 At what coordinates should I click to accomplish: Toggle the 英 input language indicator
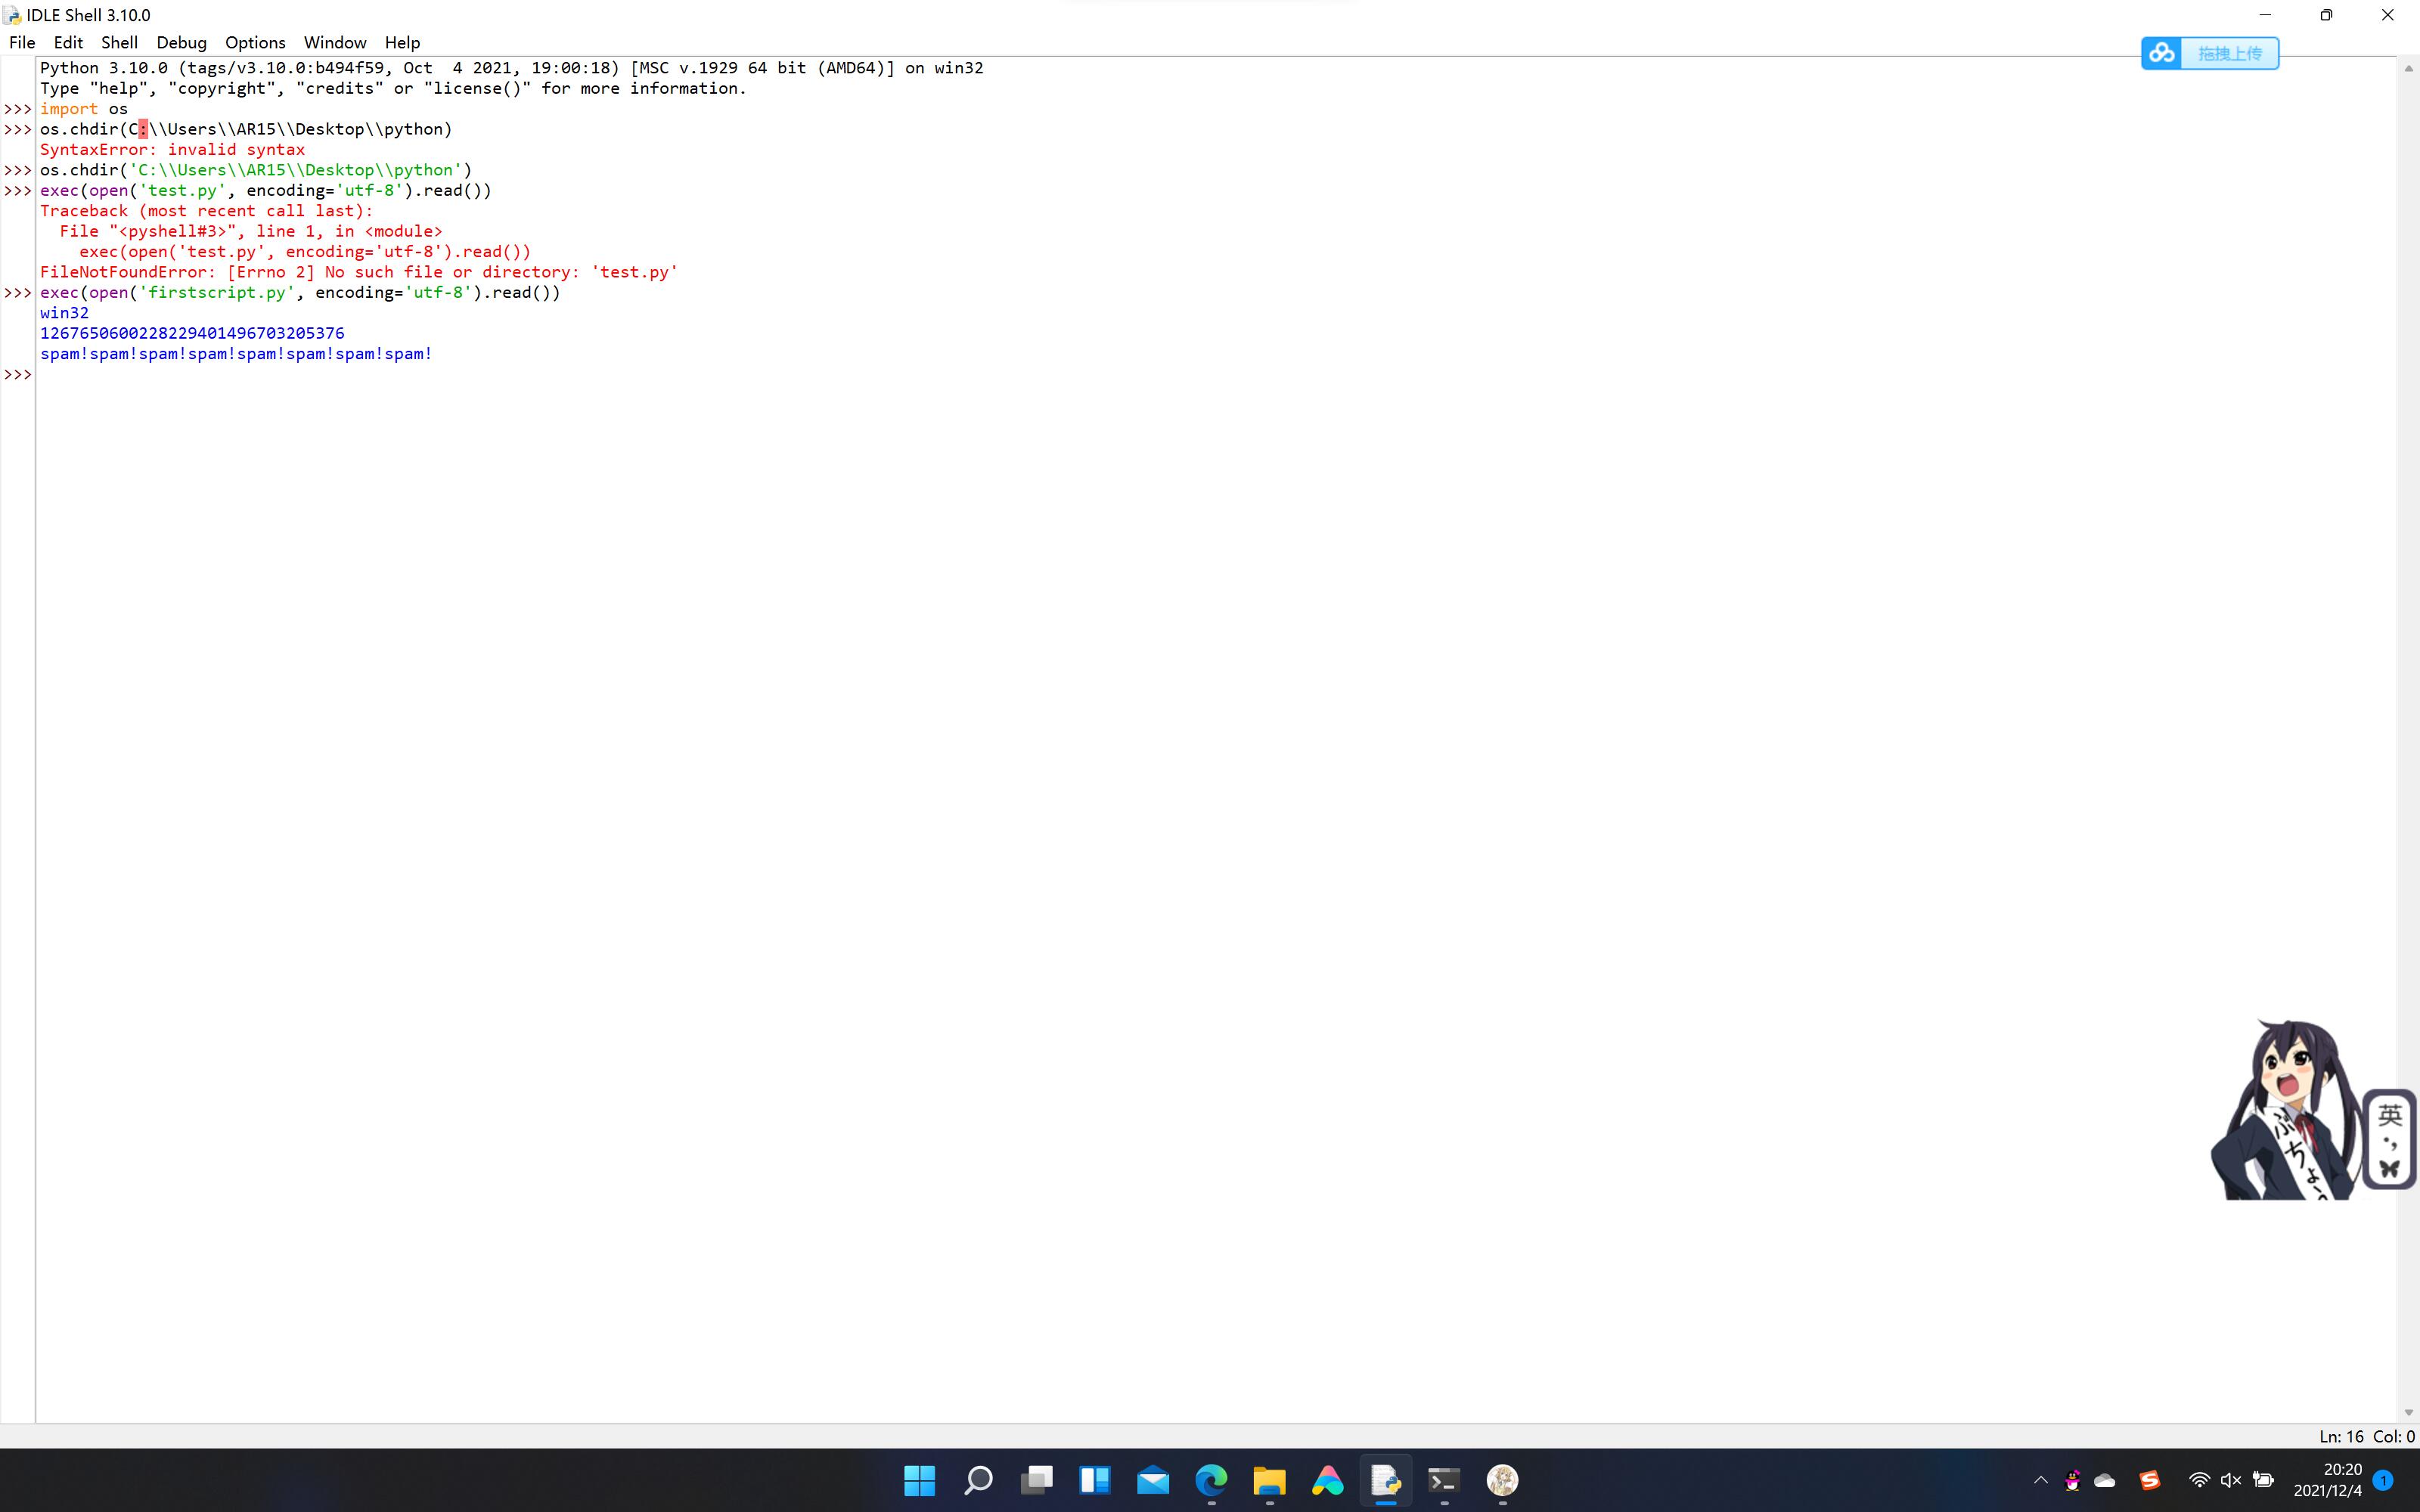coord(2389,1114)
